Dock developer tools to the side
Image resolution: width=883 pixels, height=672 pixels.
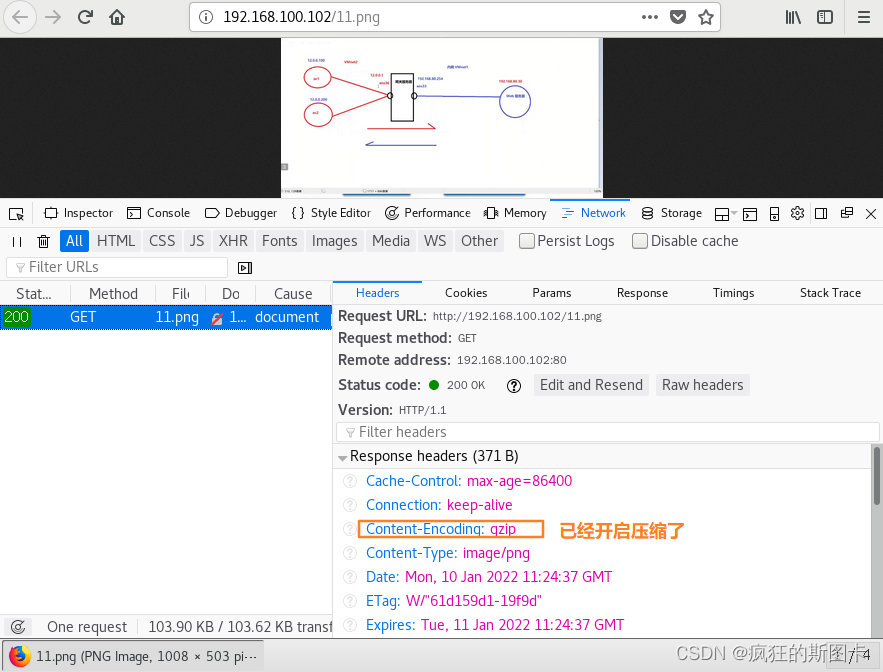(821, 213)
